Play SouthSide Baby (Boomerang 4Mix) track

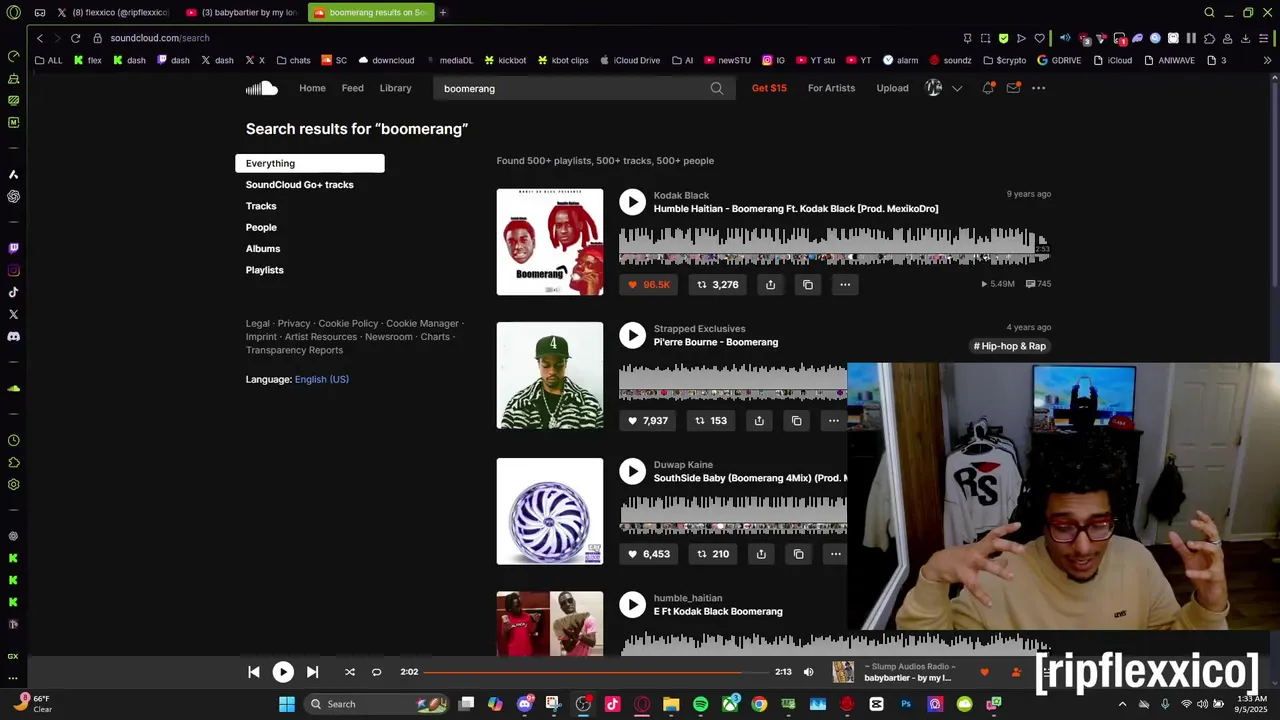coord(632,471)
